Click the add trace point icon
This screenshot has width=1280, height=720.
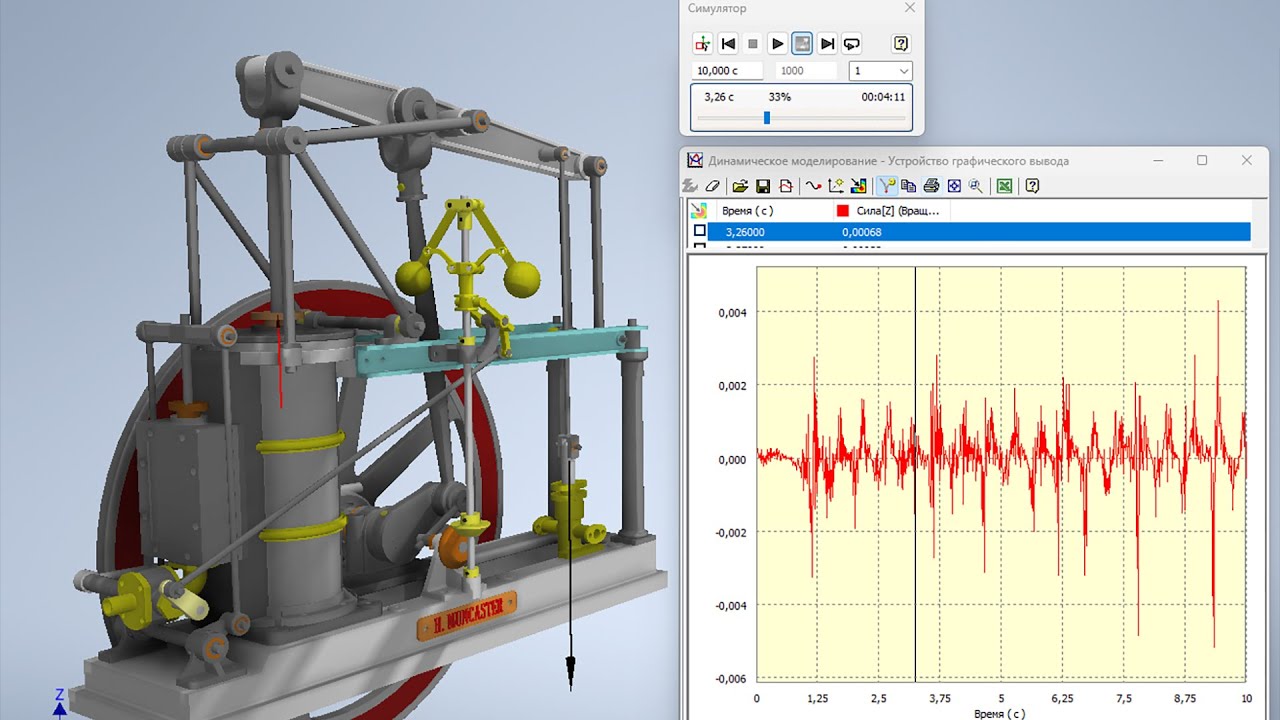[x=836, y=186]
